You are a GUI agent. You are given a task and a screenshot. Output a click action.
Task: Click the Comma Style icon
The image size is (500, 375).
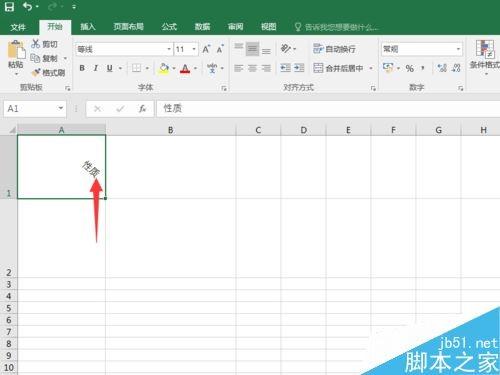(x=423, y=68)
